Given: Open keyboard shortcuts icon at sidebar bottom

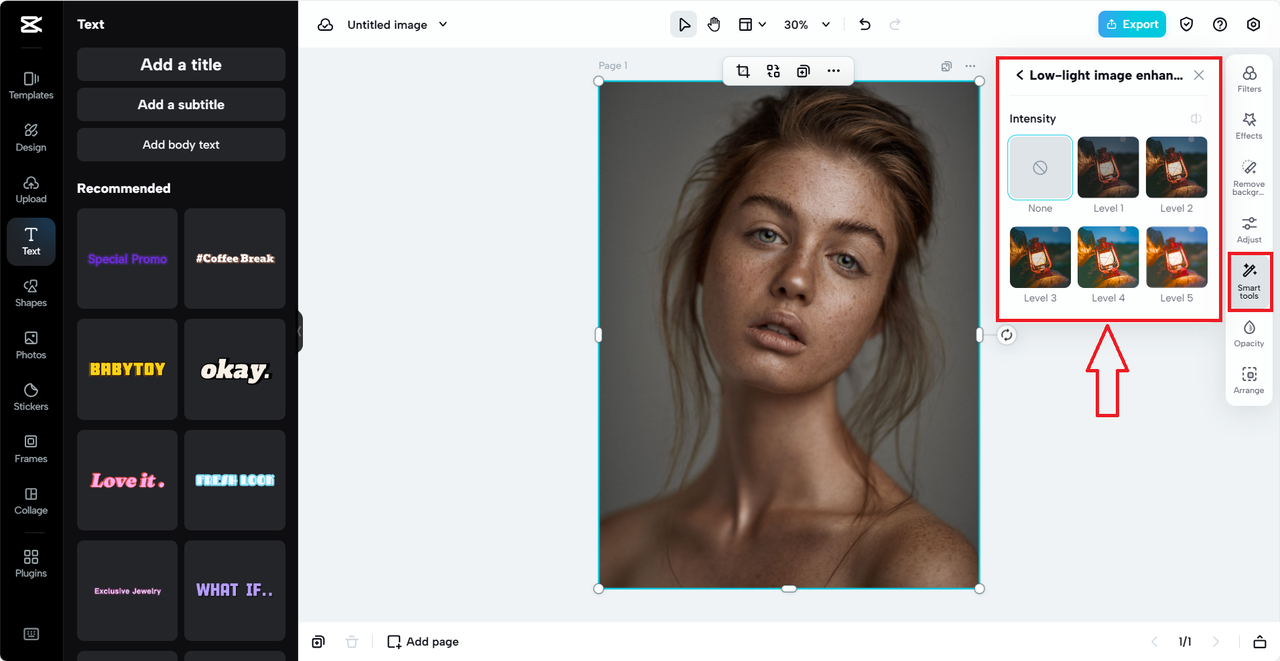Looking at the screenshot, I should [x=31, y=634].
